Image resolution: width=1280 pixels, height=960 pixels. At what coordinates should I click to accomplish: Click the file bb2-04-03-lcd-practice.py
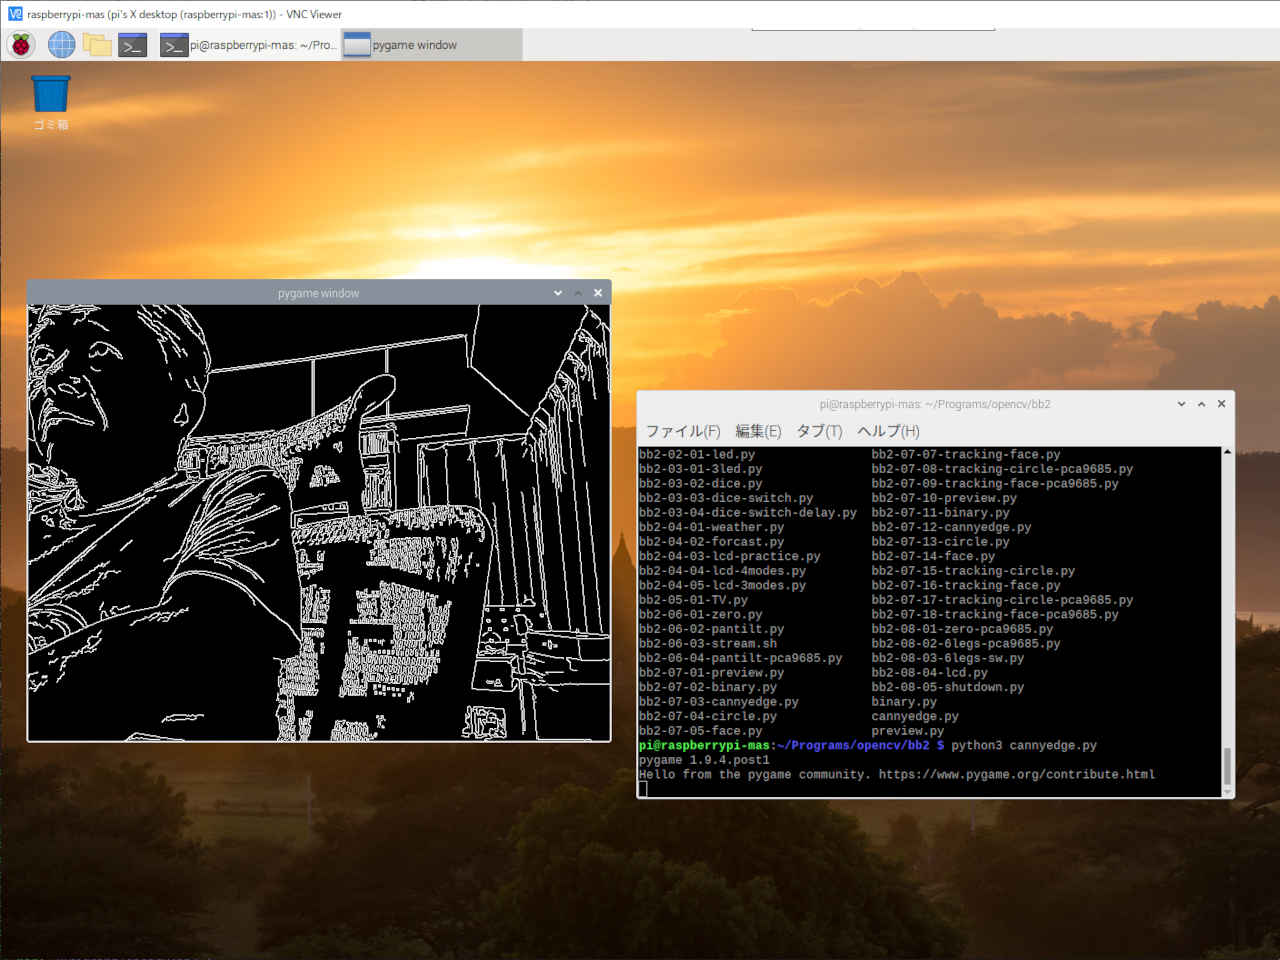(x=730, y=556)
